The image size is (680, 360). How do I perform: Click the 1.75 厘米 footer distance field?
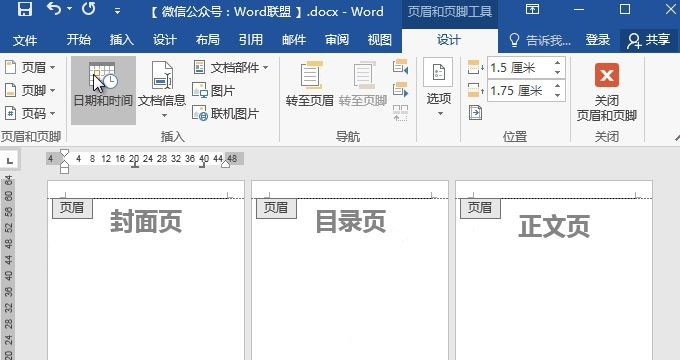[x=519, y=91]
